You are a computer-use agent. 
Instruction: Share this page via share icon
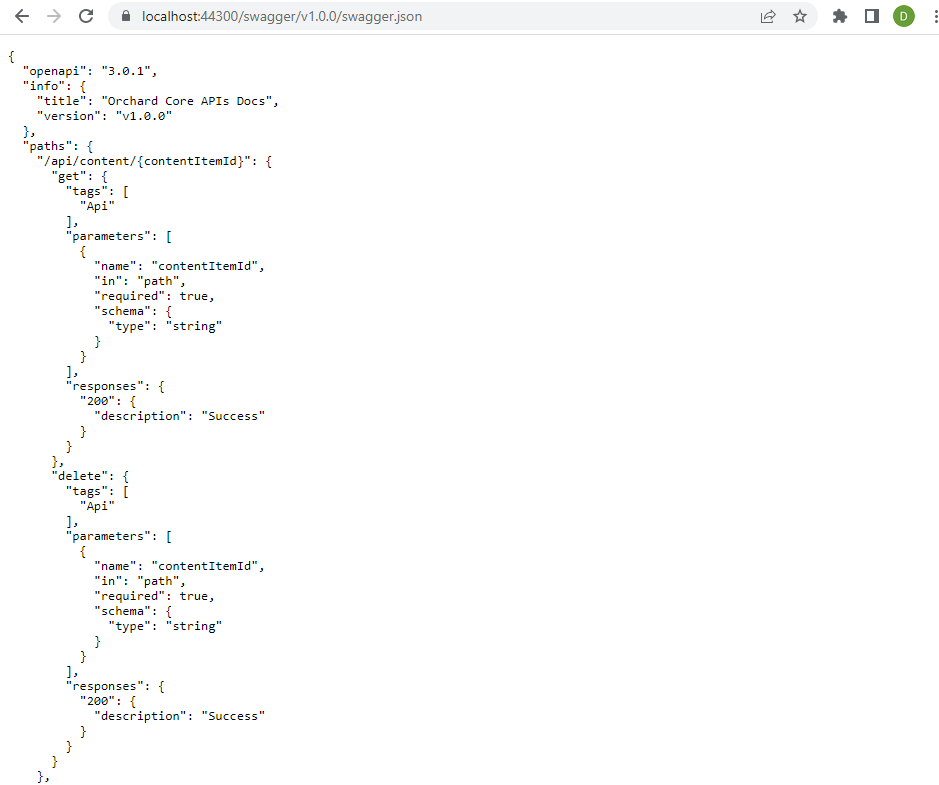coord(768,16)
